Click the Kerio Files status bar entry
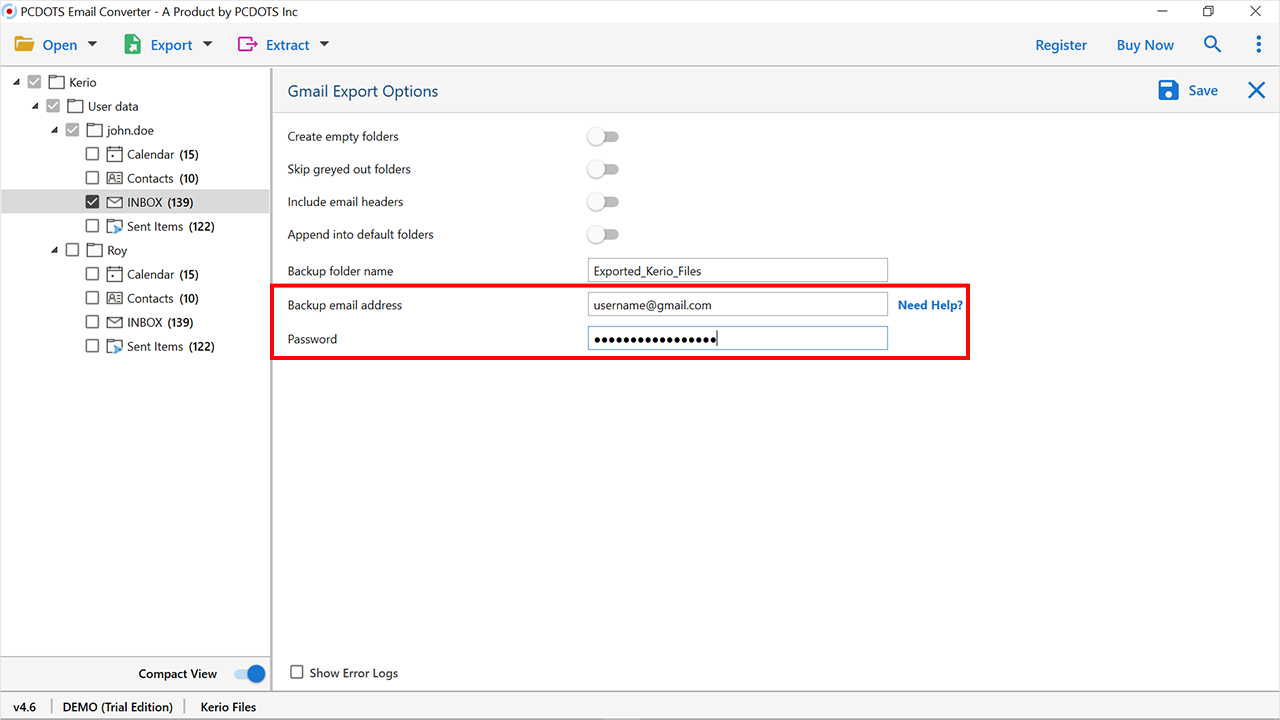 point(228,707)
